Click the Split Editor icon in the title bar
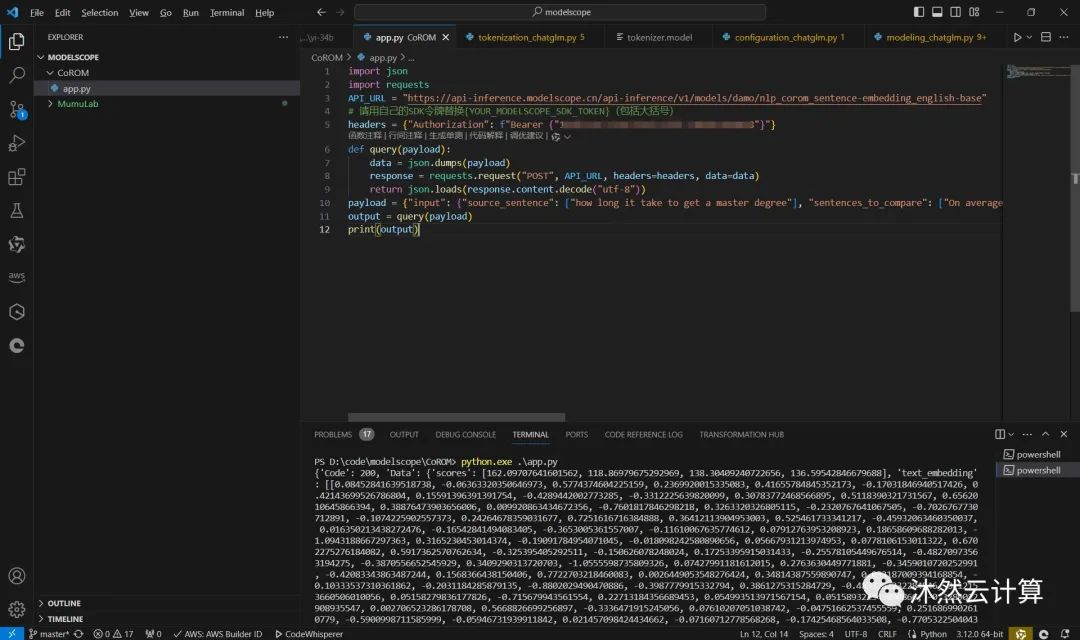Image resolution: width=1080 pixels, height=640 pixels. click(x=1045, y=36)
